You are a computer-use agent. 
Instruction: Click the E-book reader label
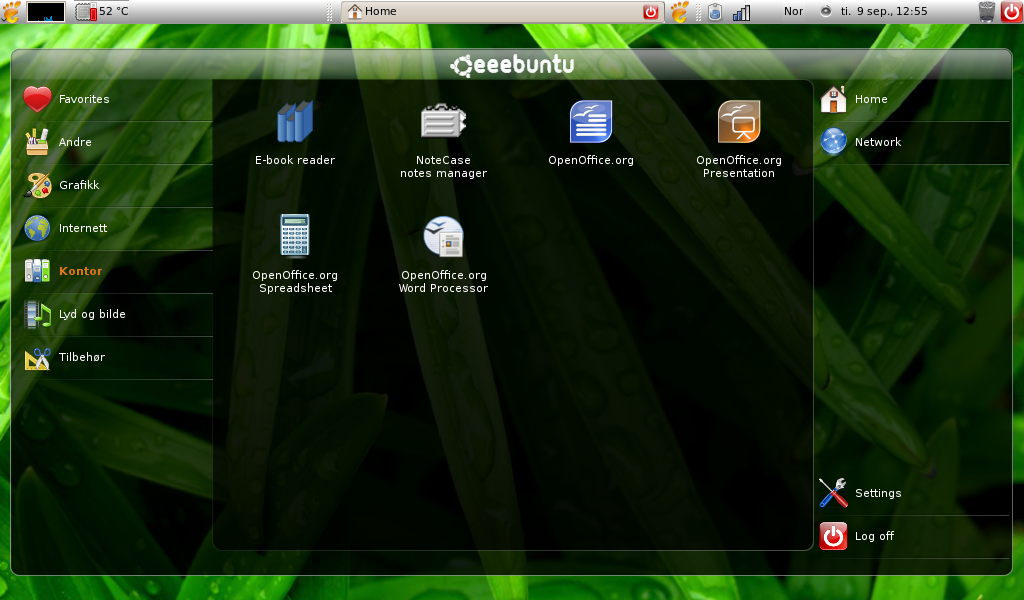click(295, 160)
